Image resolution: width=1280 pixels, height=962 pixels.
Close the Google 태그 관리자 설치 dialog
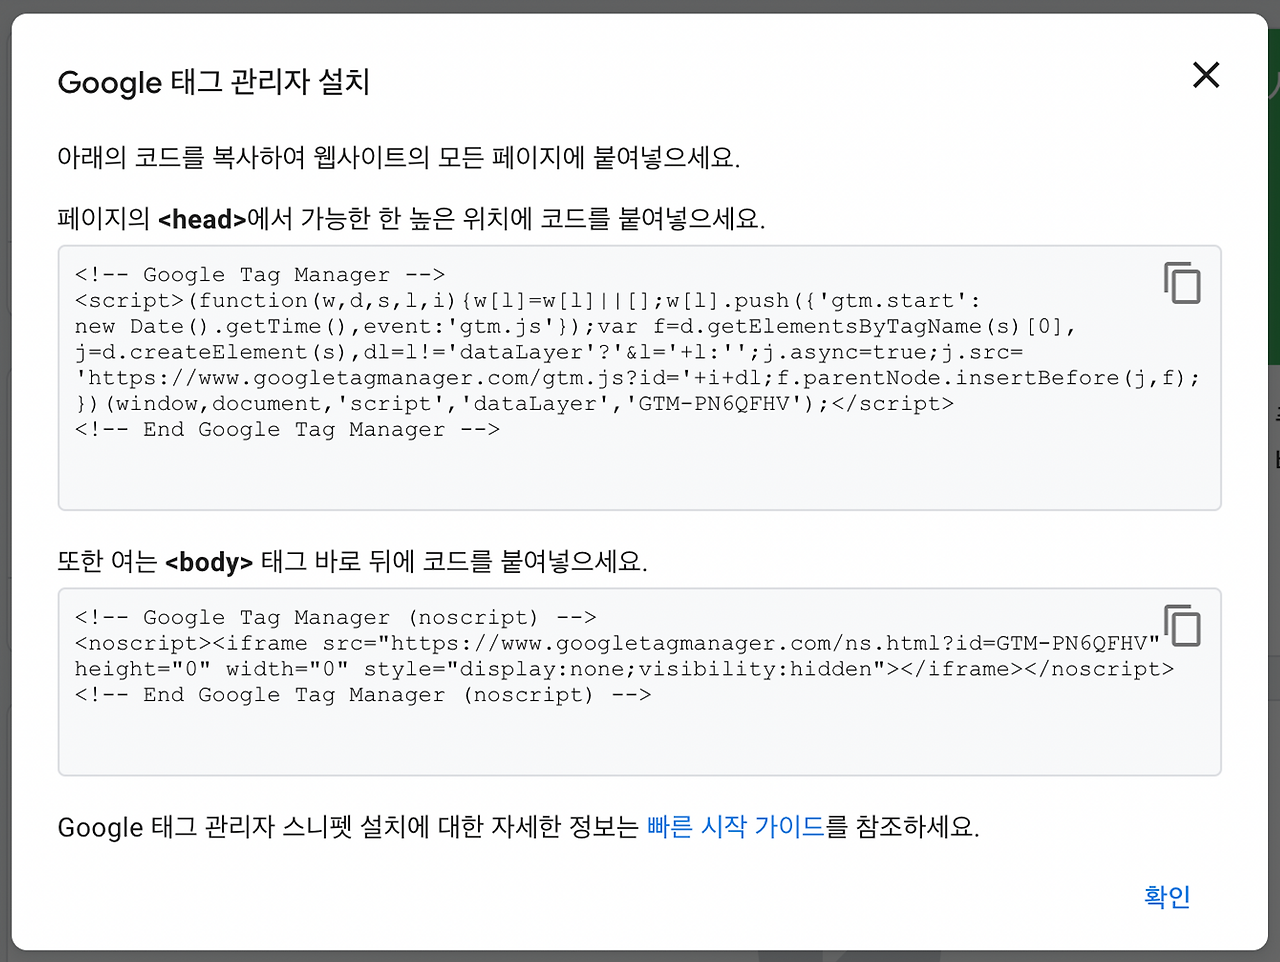pos(1206,75)
